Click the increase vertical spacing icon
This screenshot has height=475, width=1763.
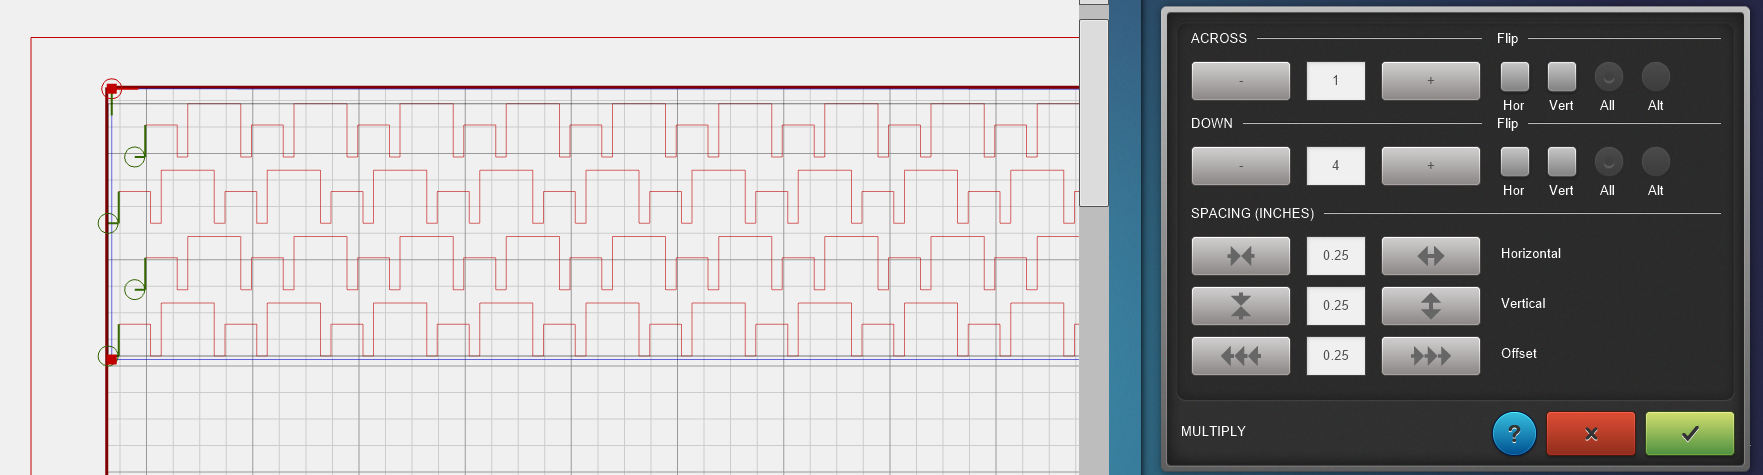point(1430,306)
